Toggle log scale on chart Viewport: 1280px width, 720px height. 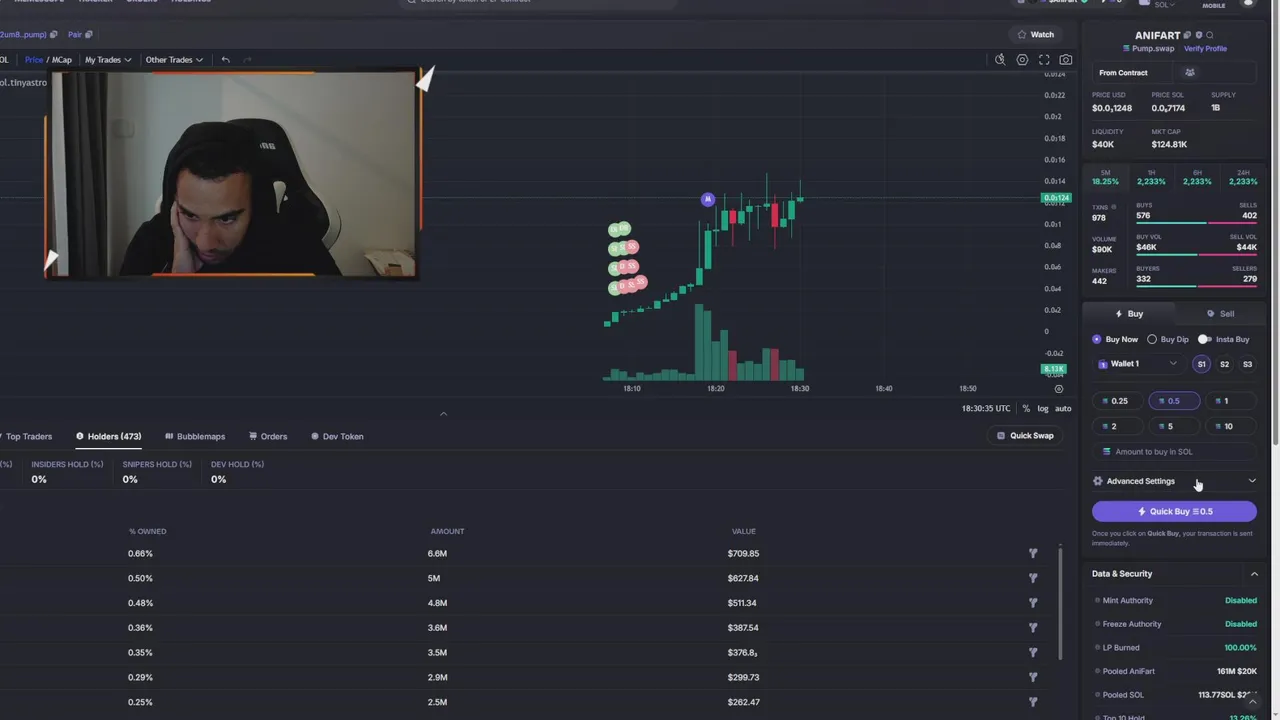1043,408
